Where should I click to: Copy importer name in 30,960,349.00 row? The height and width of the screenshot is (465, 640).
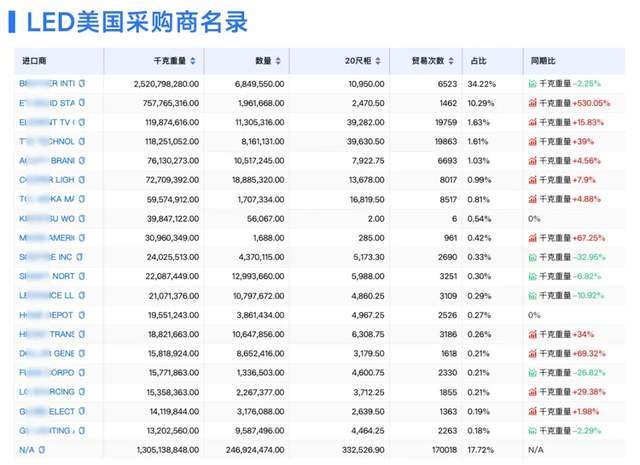pos(82,238)
